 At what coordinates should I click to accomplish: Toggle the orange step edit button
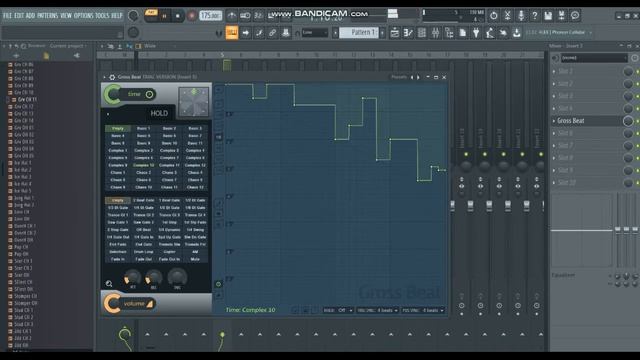232,33
